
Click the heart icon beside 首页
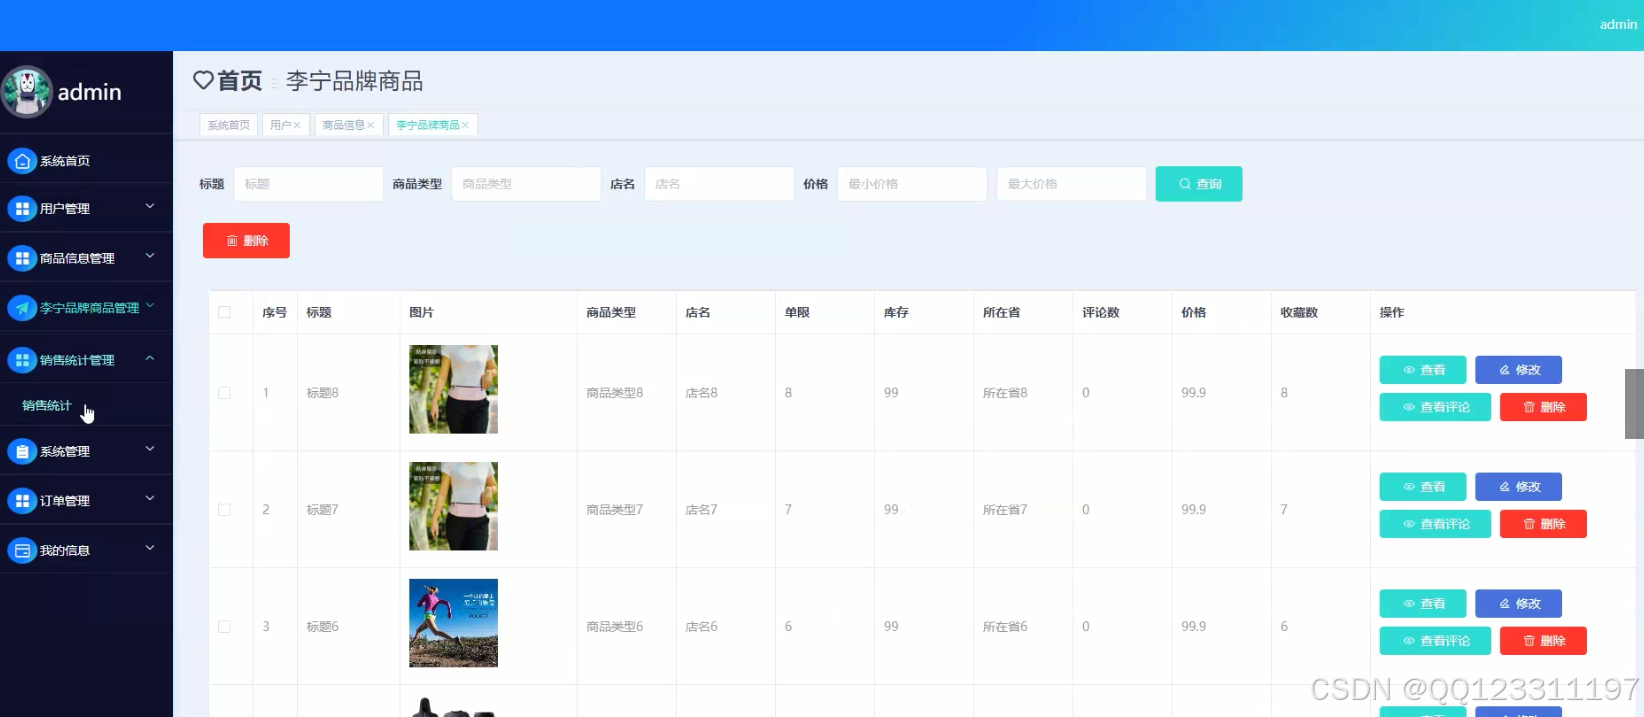click(x=203, y=80)
